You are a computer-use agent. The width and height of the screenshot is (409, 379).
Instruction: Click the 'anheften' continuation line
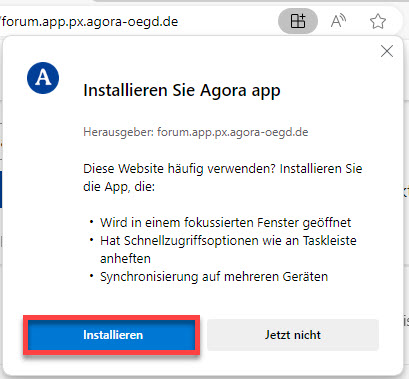coord(125,259)
